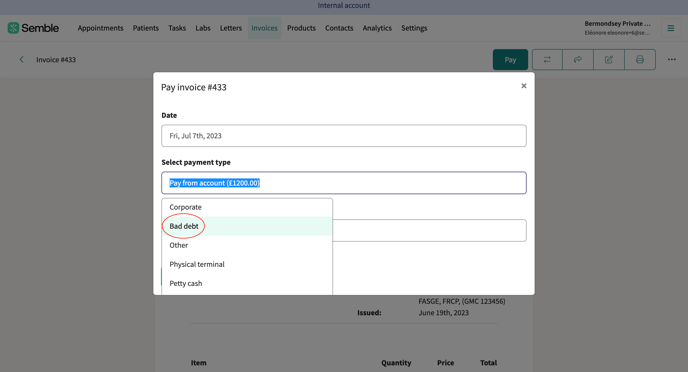Choose Petty cash payment option
The height and width of the screenshot is (372, 688).
247,283
